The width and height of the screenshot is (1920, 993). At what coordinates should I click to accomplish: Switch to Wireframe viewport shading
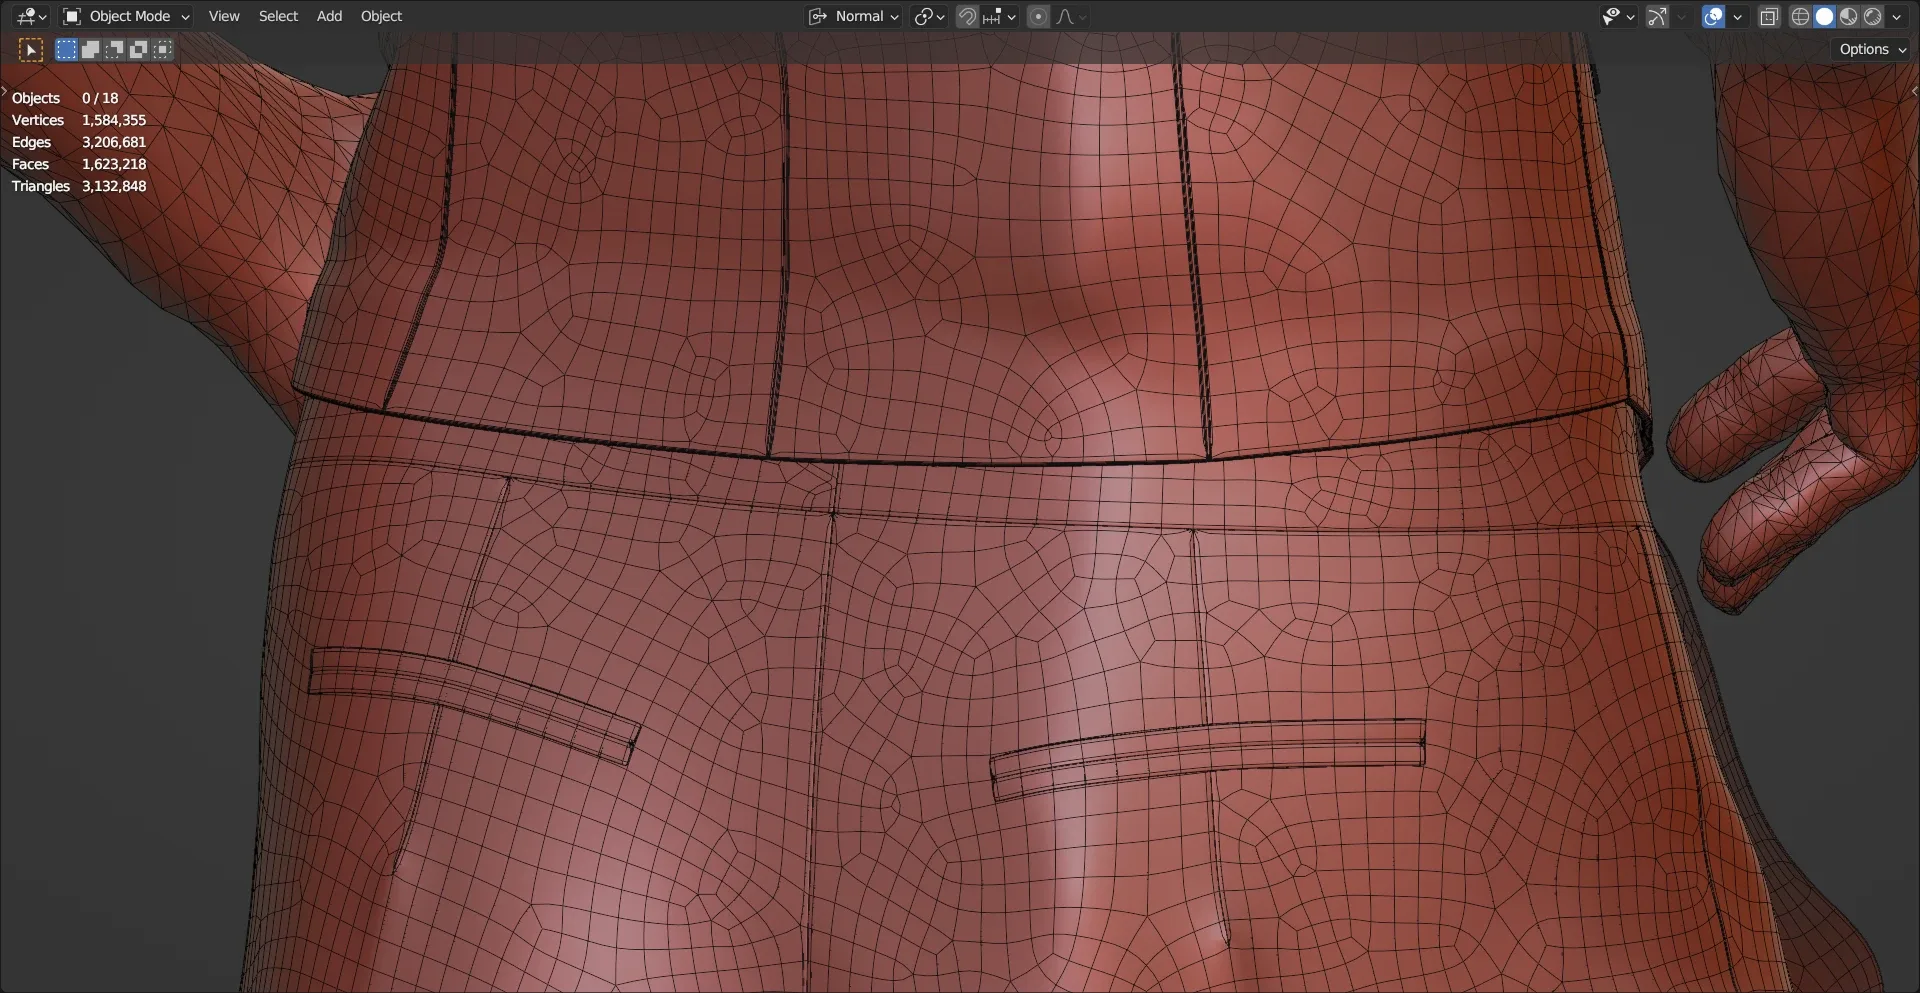pyautogui.click(x=1800, y=16)
